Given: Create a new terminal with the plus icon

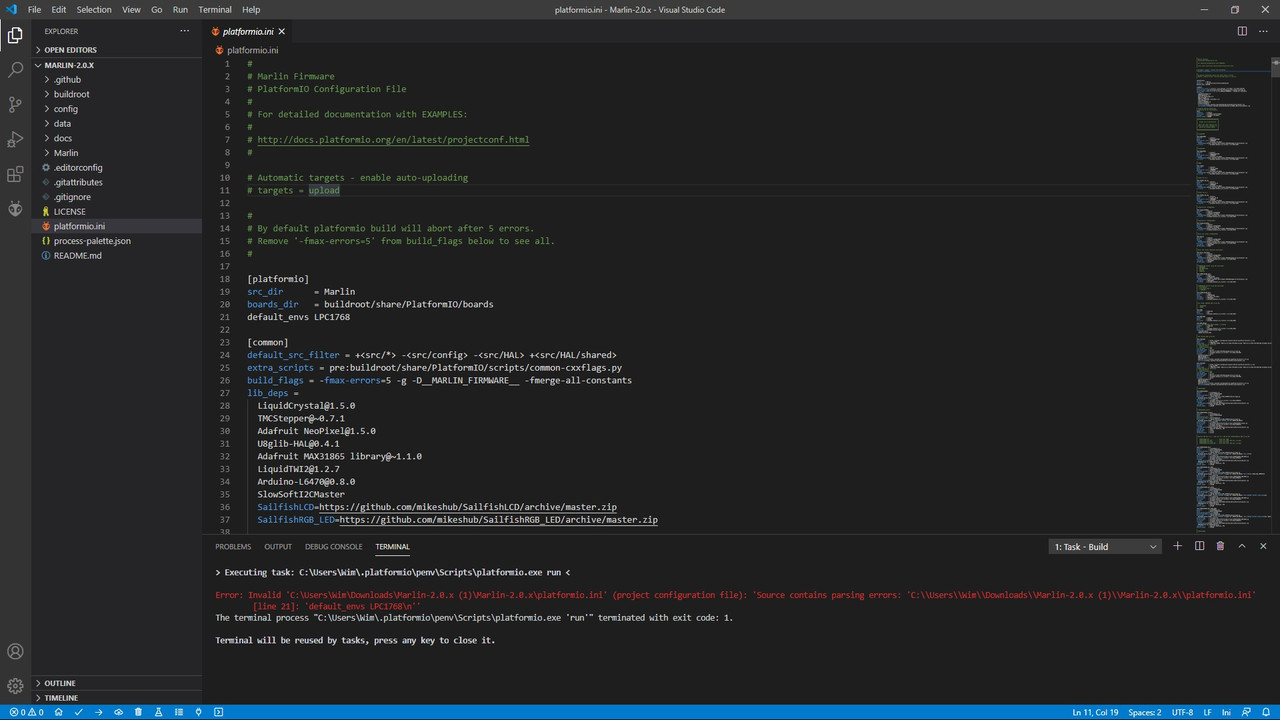Looking at the screenshot, I should pyautogui.click(x=1177, y=546).
